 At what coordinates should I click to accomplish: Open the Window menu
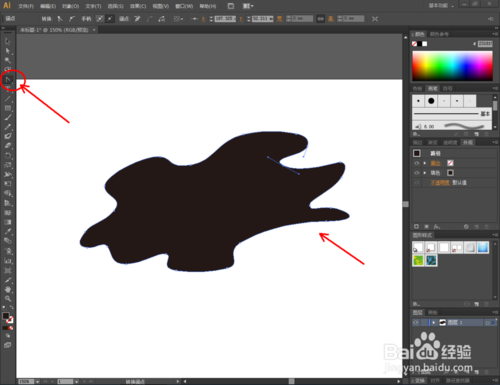coord(184,6)
